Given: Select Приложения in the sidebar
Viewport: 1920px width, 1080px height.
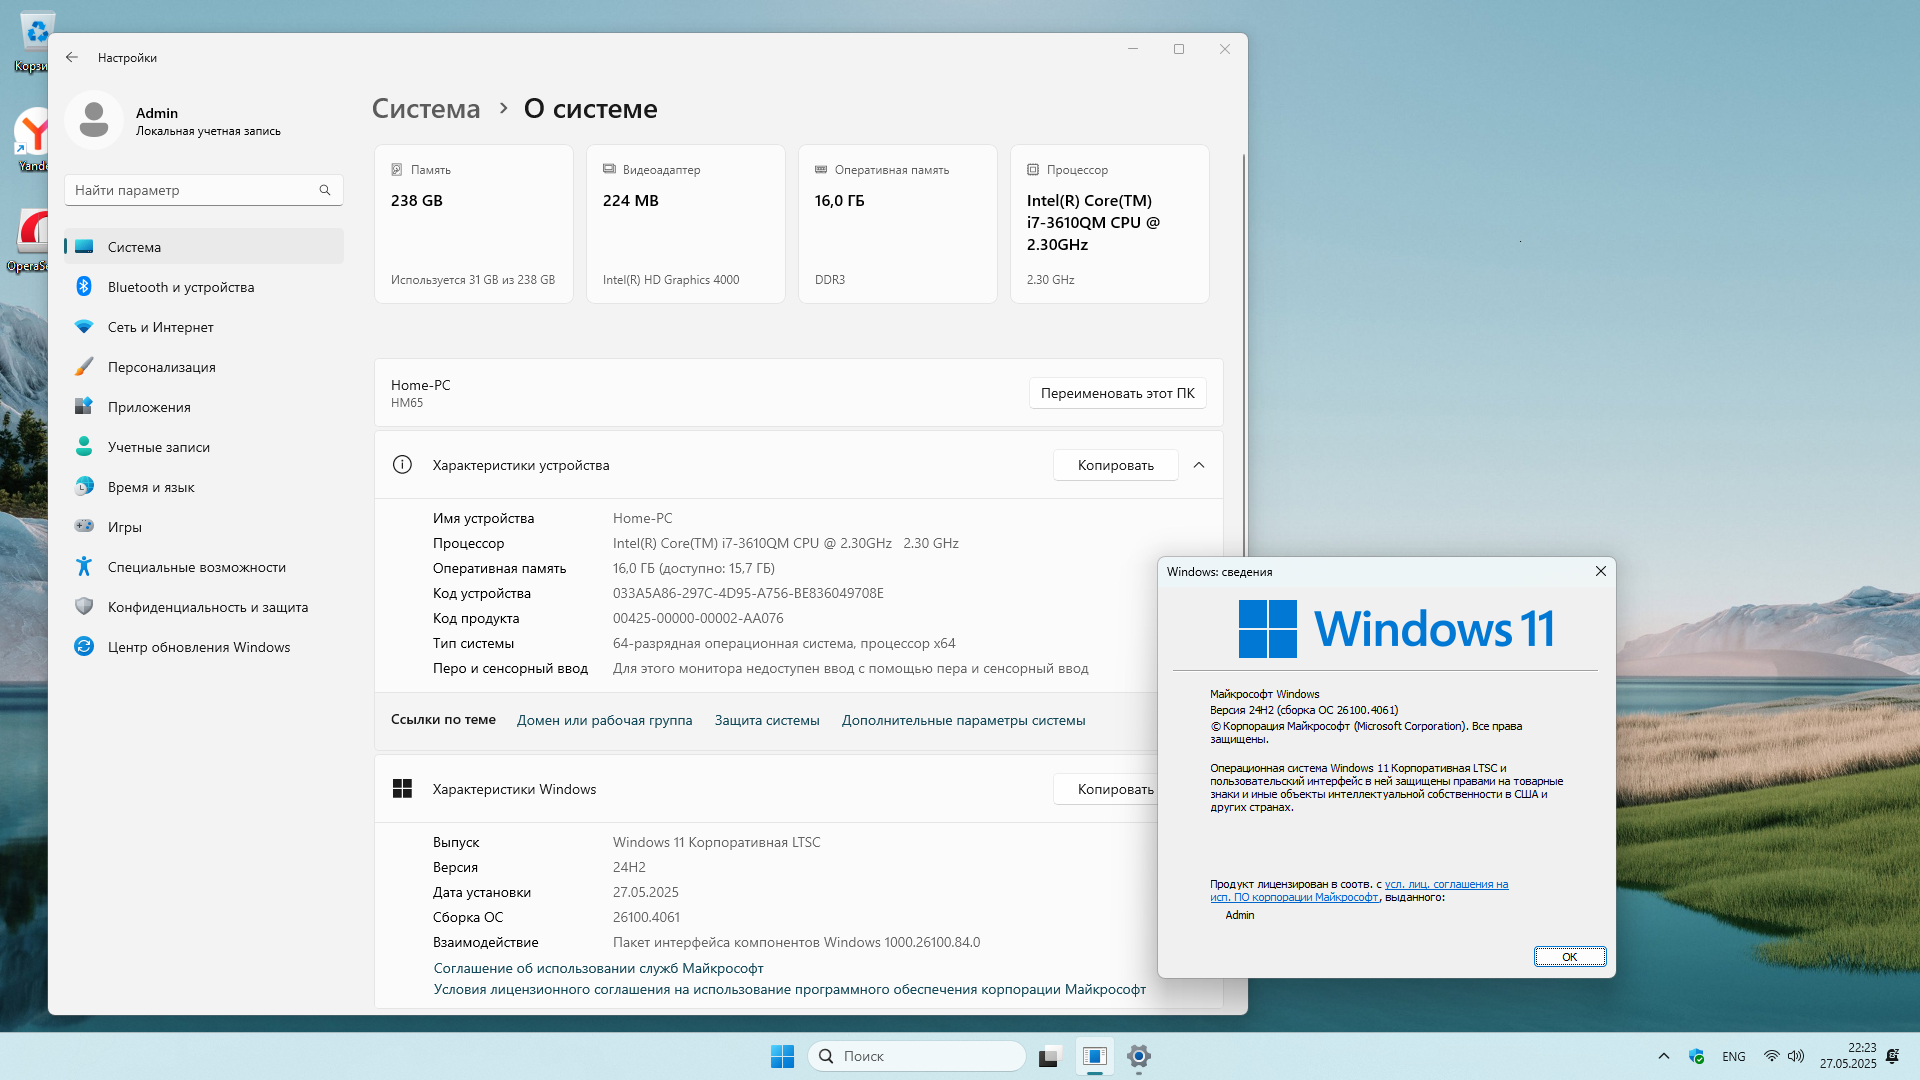Looking at the screenshot, I should pyautogui.click(x=149, y=407).
